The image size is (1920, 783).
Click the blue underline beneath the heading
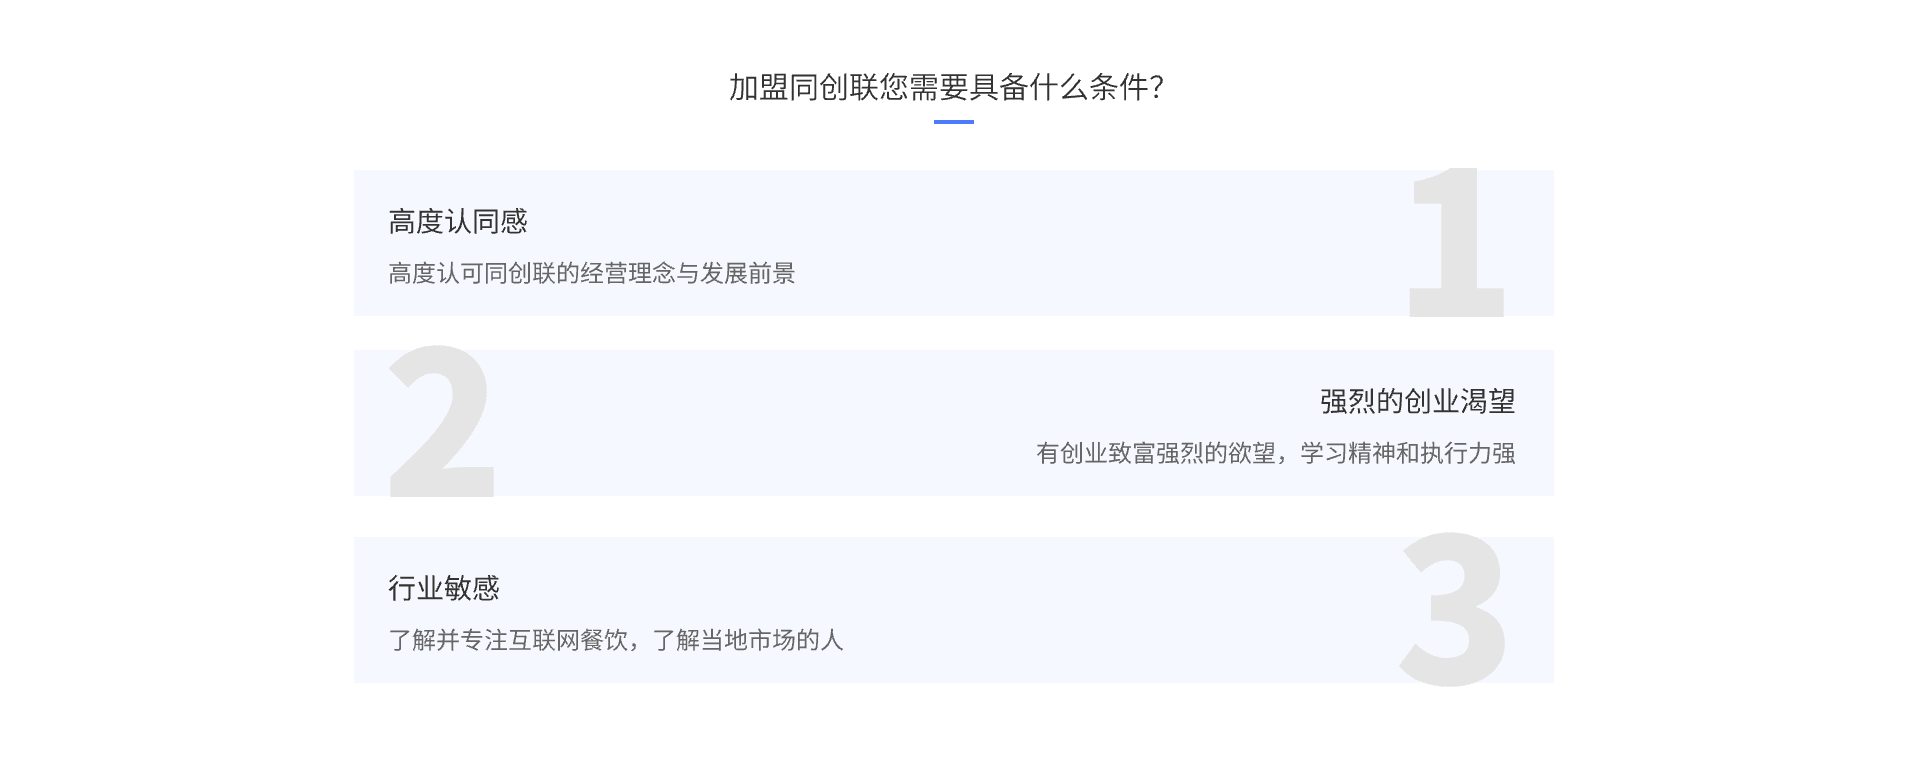(953, 122)
